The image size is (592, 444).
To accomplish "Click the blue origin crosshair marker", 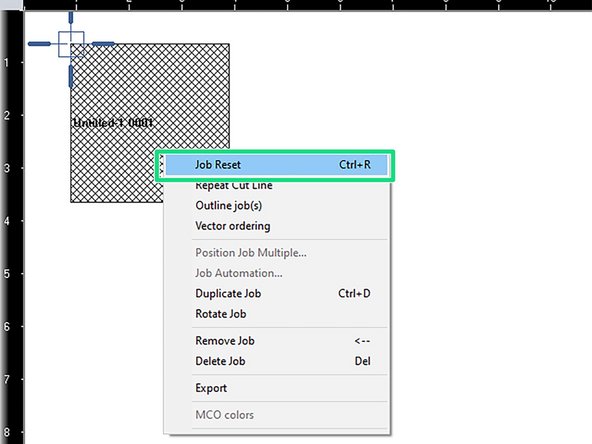I will tap(71, 44).
